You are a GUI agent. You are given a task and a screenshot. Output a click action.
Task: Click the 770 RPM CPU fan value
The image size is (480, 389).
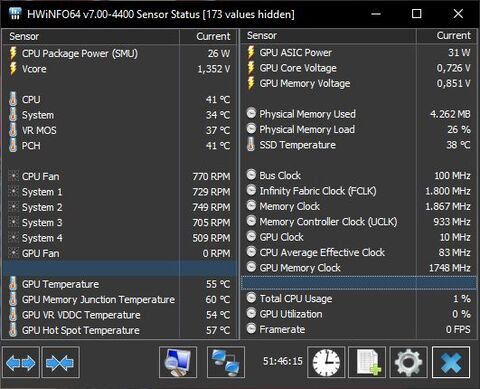211,176
